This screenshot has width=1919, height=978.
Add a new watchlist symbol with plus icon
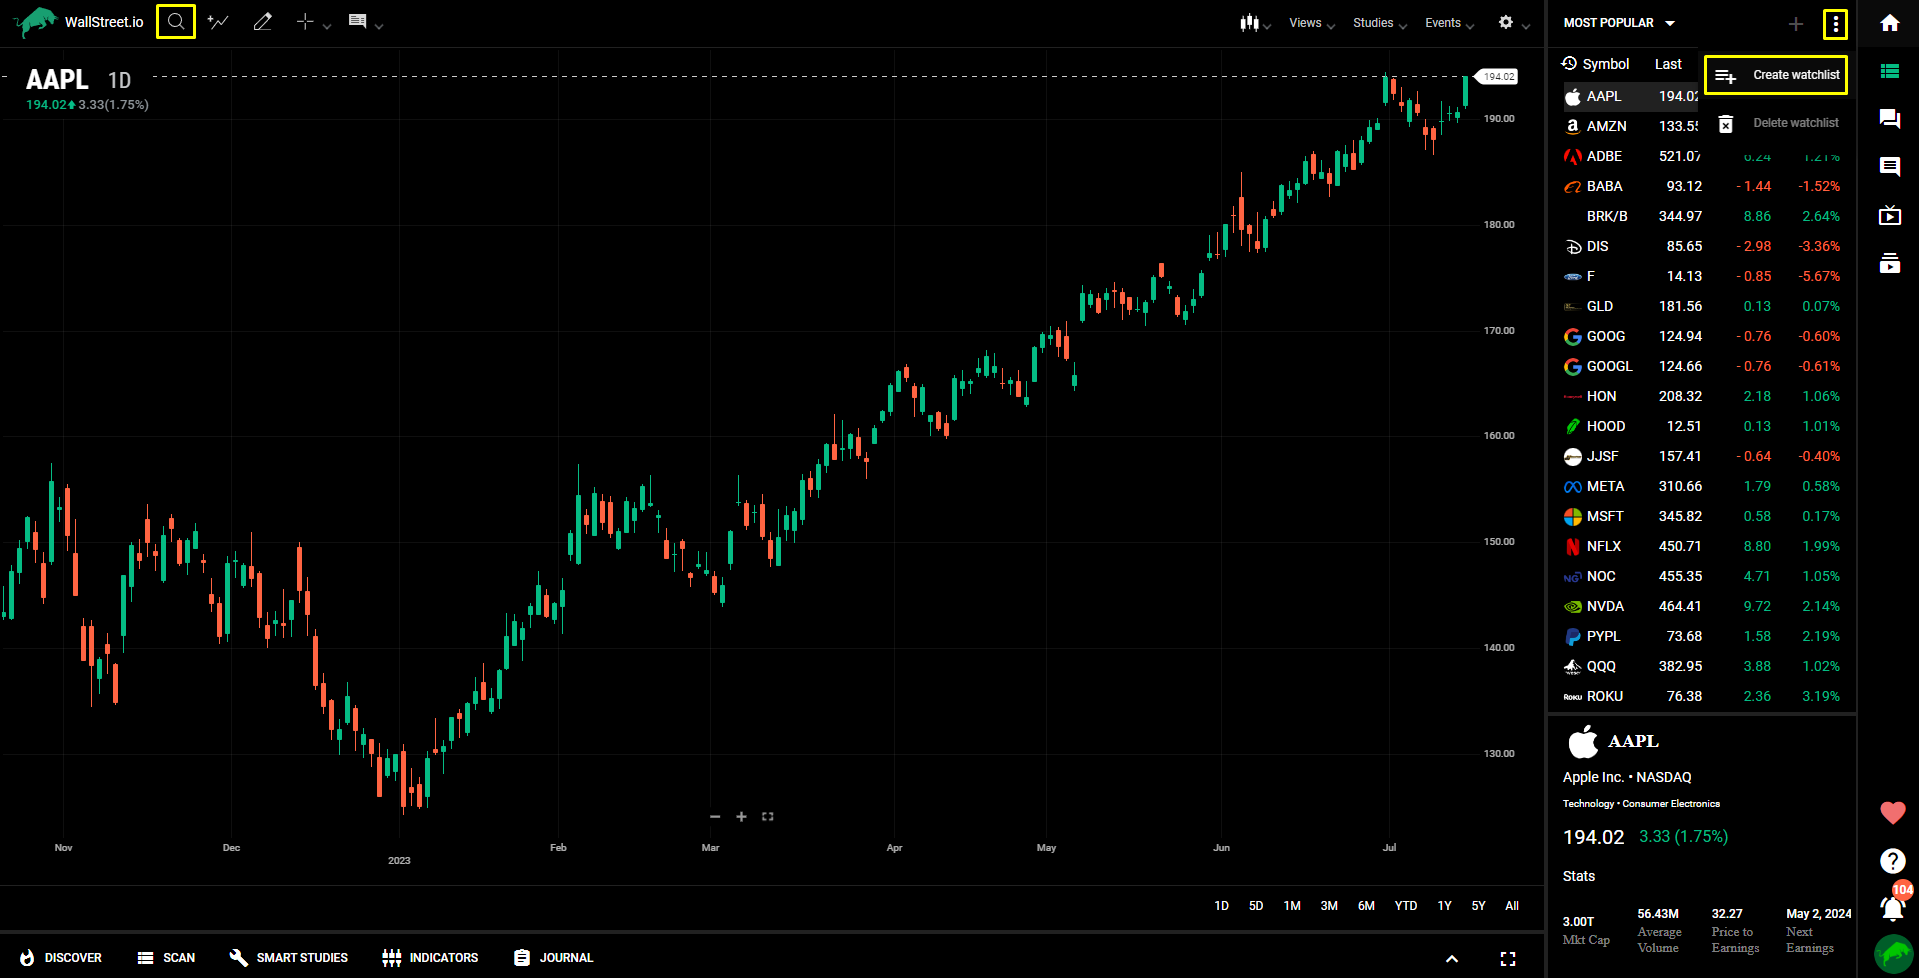click(1796, 23)
